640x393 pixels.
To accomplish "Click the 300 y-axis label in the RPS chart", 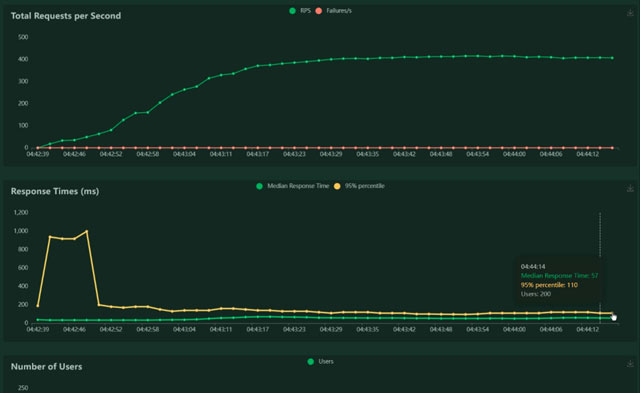I will coord(23,81).
